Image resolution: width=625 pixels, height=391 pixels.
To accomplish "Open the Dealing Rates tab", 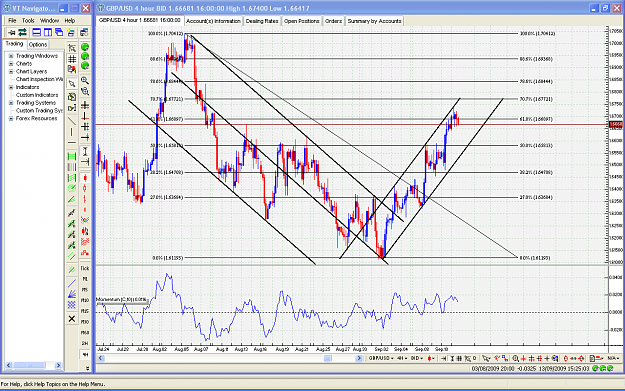I will coord(262,21).
